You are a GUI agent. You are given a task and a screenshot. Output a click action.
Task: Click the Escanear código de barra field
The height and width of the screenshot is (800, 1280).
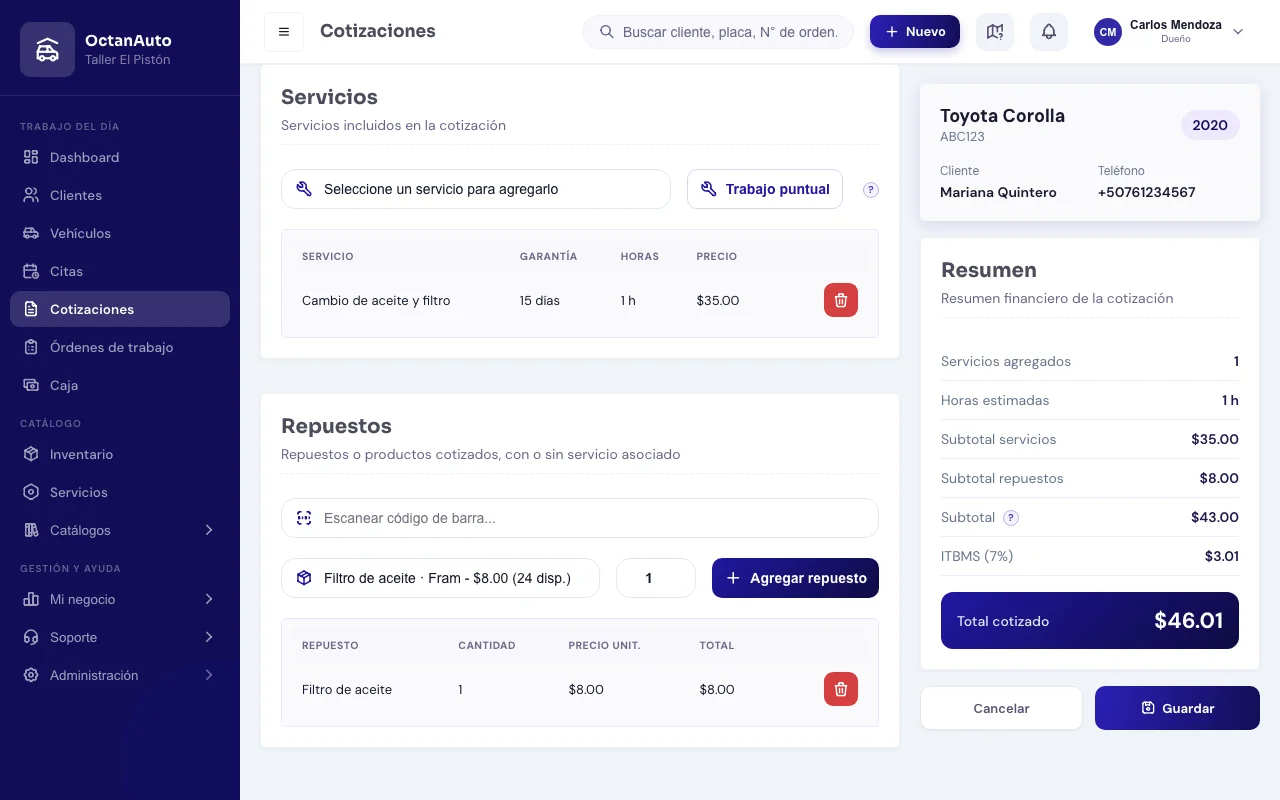point(580,518)
